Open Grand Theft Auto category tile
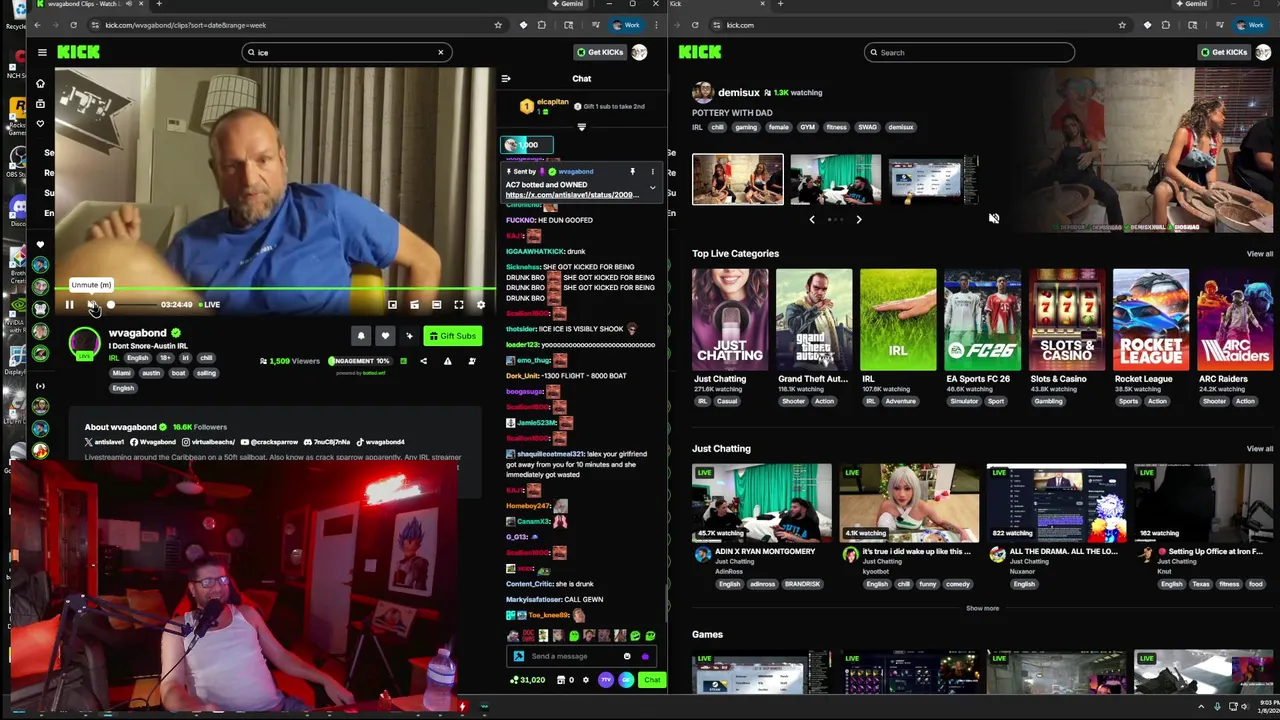The height and width of the screenshot is (720, 1280). tap(814, 319)
